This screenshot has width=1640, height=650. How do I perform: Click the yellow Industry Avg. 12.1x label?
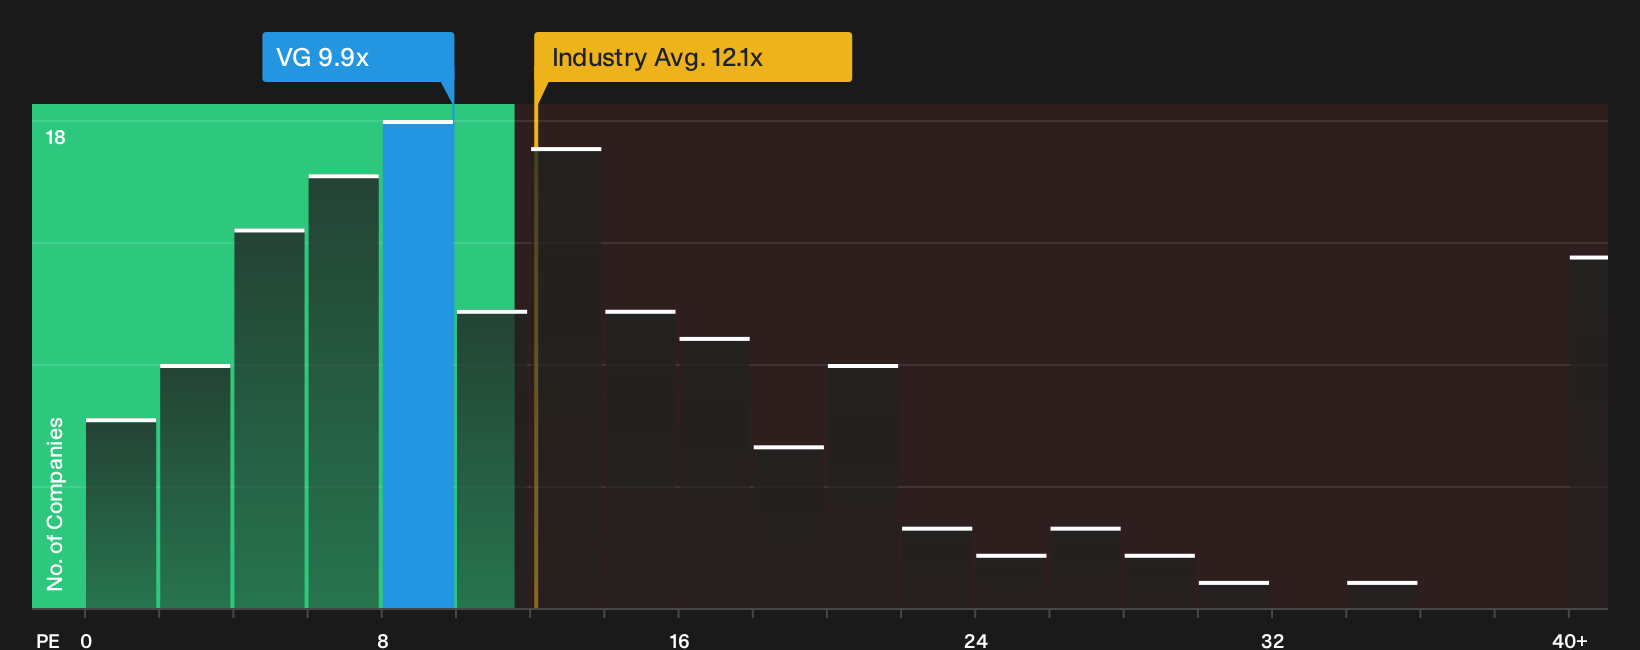[693, 57]
